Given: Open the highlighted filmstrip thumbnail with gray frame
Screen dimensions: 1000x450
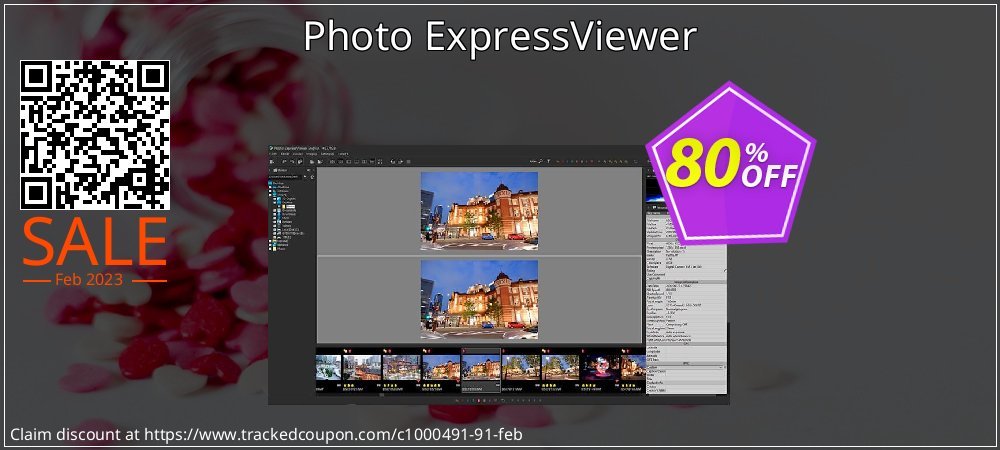Looking at the screenshot, I should [x=480, y=368].
